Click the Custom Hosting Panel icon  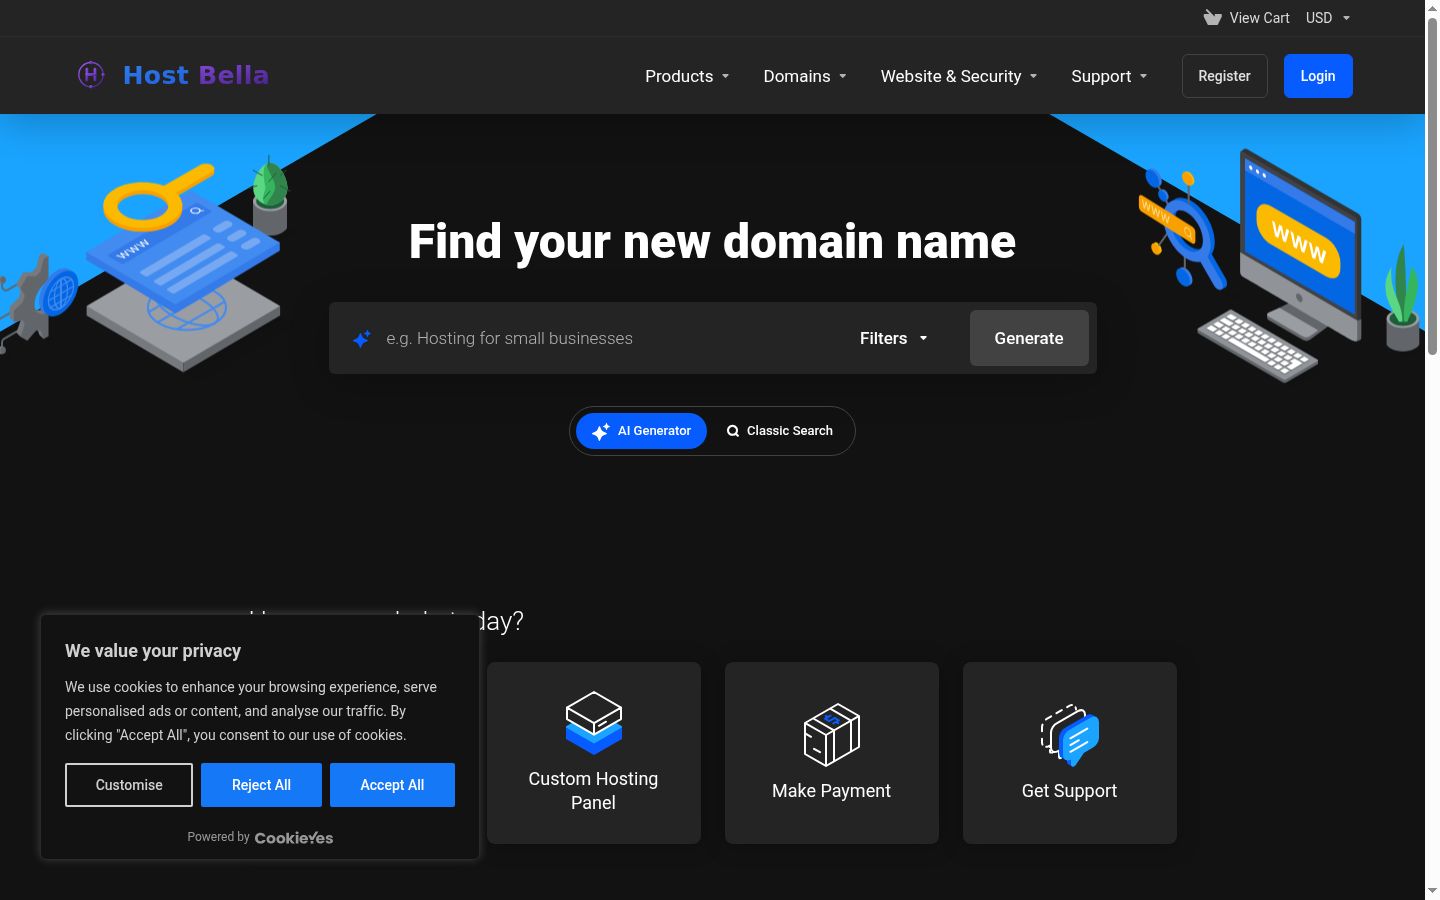(x=594, y=722)
